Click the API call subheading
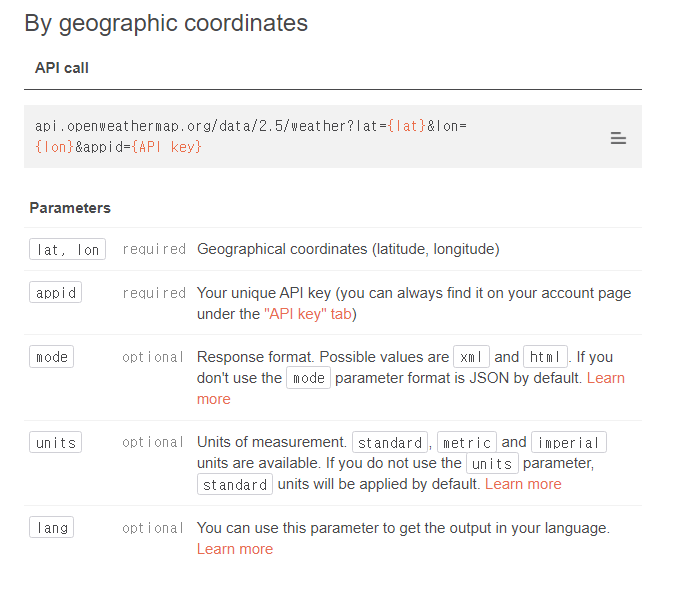The height and width of the screenshot is (593, 679). [62, 68]
